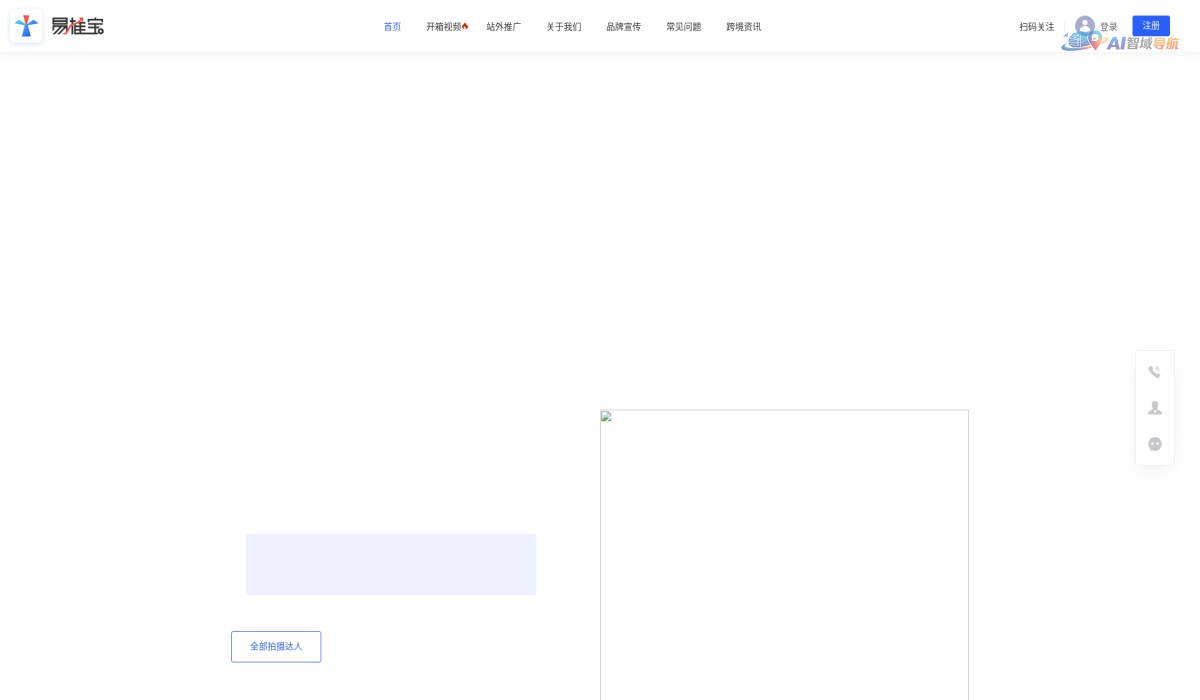This screenshot has height=700, width=1200.
Task: Click the Yituibao logo icon
Action: (26, 26)
